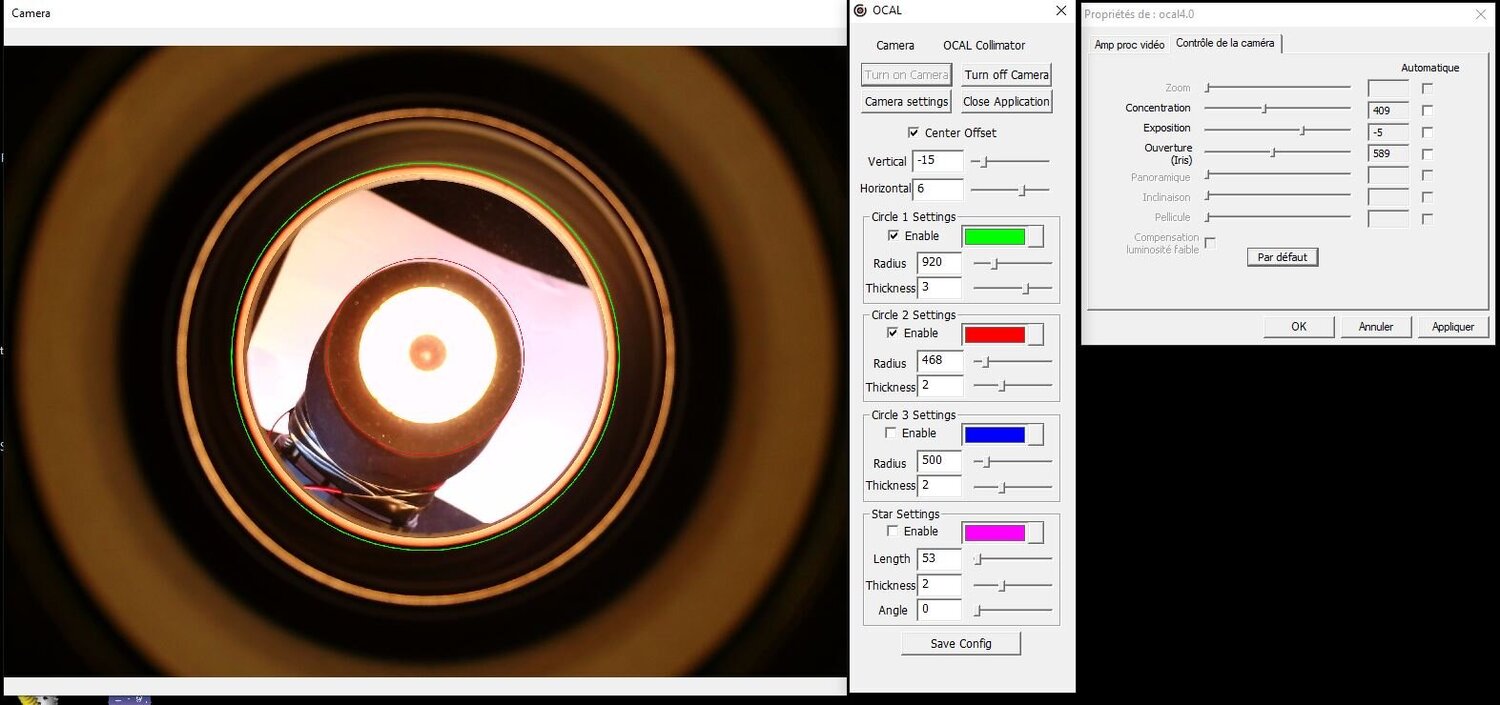The height and width of the screenshot is (705, 1500).
Task: Enable Circle 3 checkbox
Action: click(x=891, y=433)
